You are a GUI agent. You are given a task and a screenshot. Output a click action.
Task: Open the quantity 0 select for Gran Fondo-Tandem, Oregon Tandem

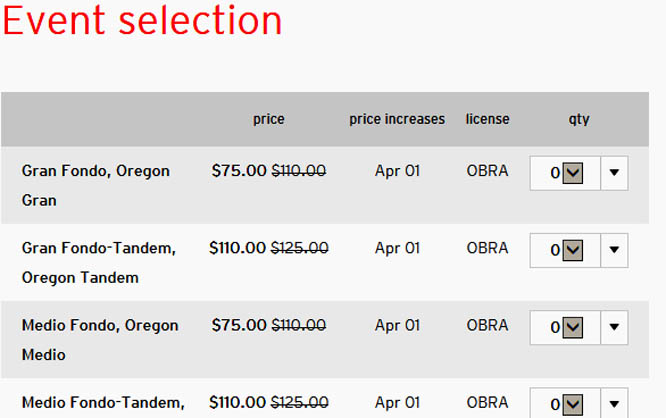coord(565,249)
